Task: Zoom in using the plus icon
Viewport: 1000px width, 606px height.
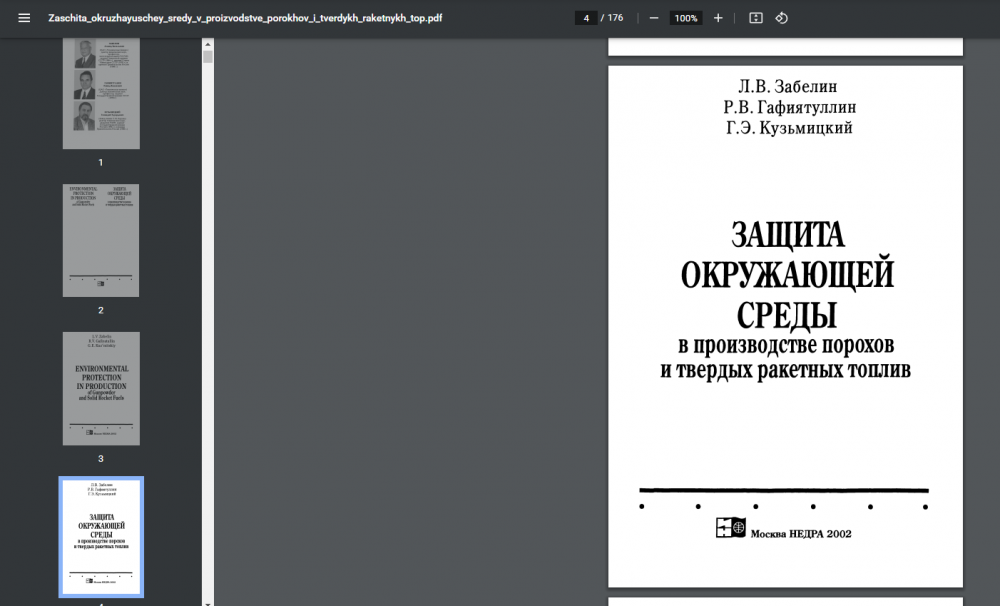Action: pos(718,18)
